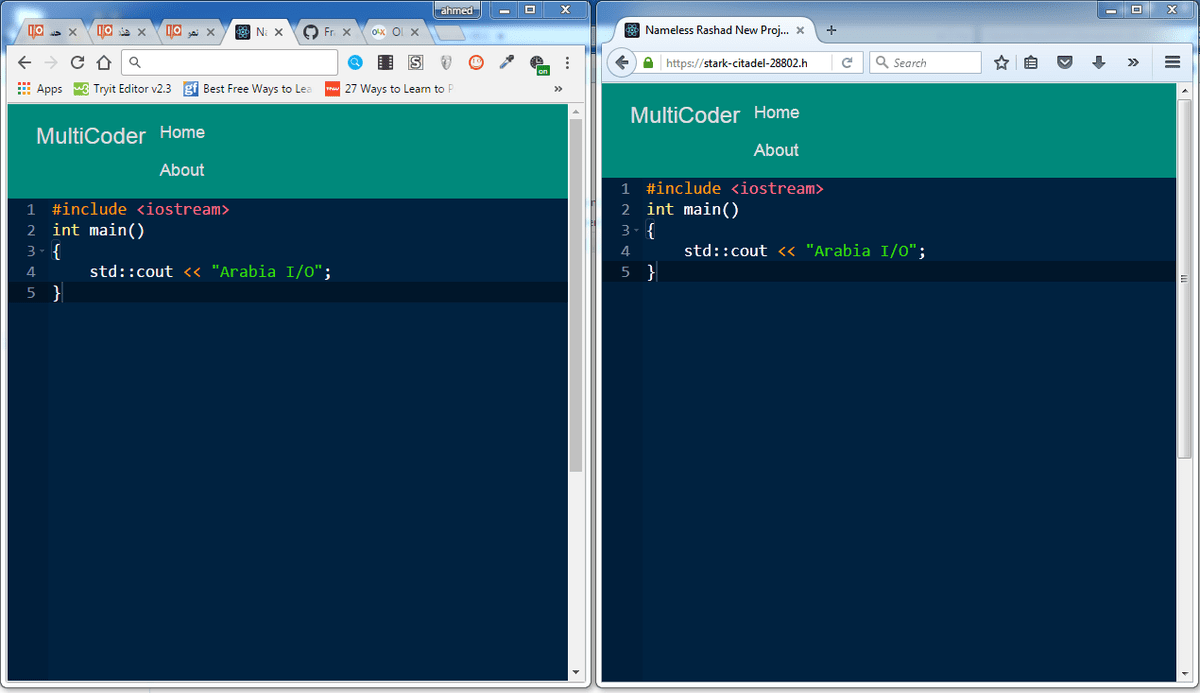This screenshot has width=1200, height=693.
Task: Click Chrome's forward navigation arrow
Action: 51,62
